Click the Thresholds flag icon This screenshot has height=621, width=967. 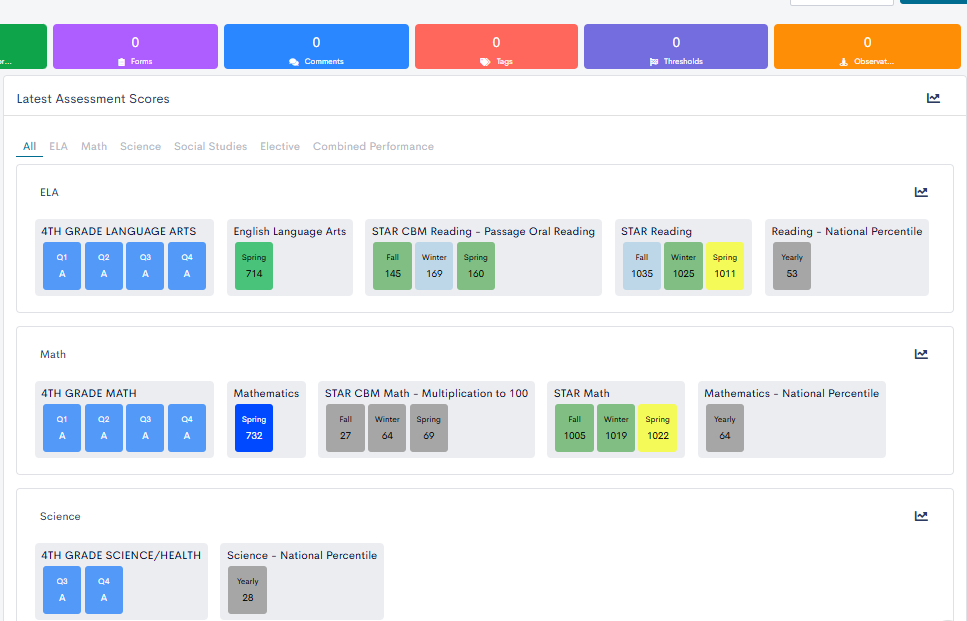[654, 62]
